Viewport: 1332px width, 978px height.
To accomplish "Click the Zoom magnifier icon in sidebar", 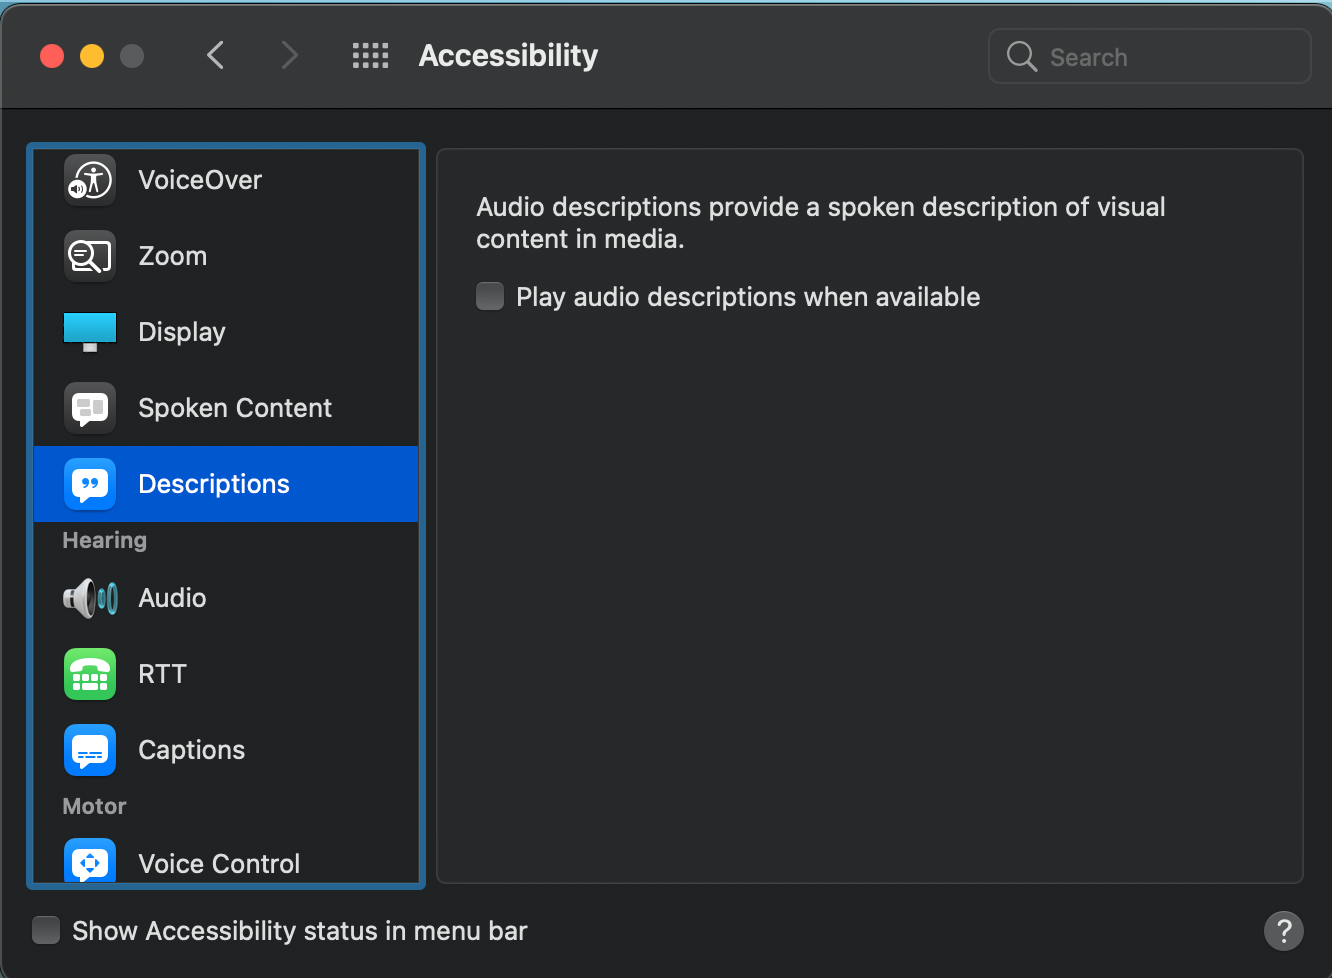I will pos(90,256).
